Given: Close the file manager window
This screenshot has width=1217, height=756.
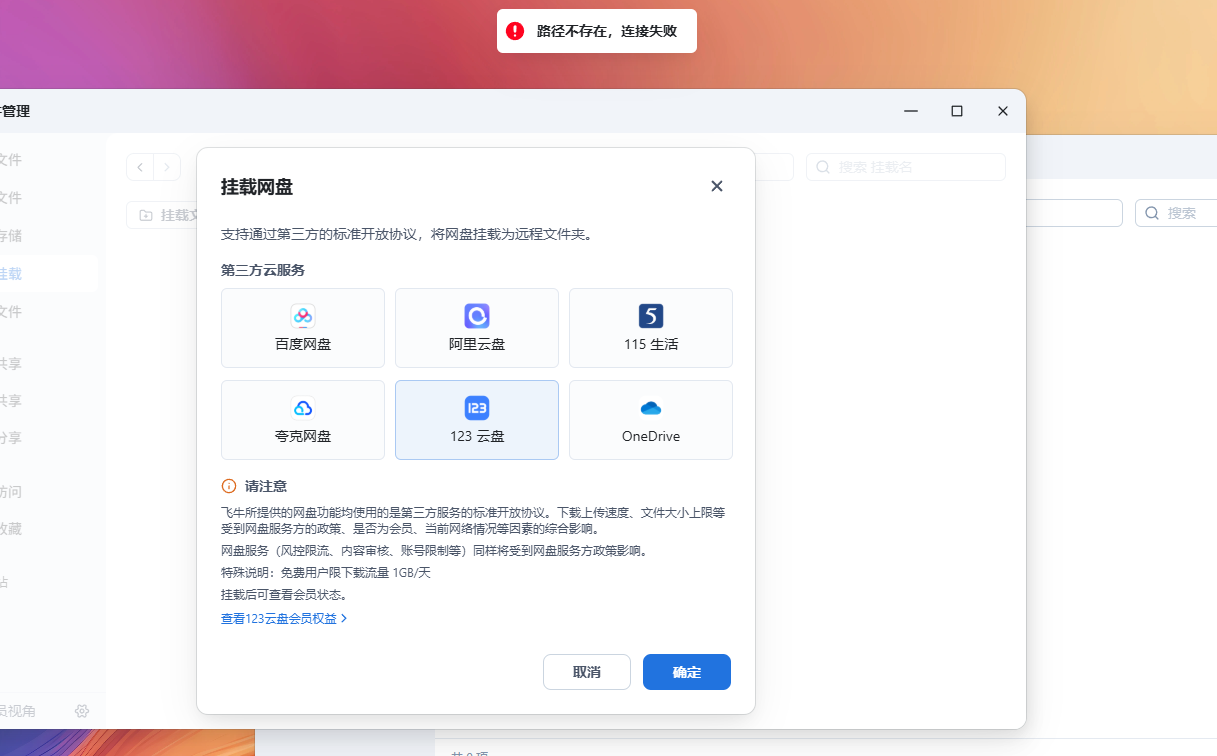Looking at the screenshot, I should click(x=1003, y=111).
